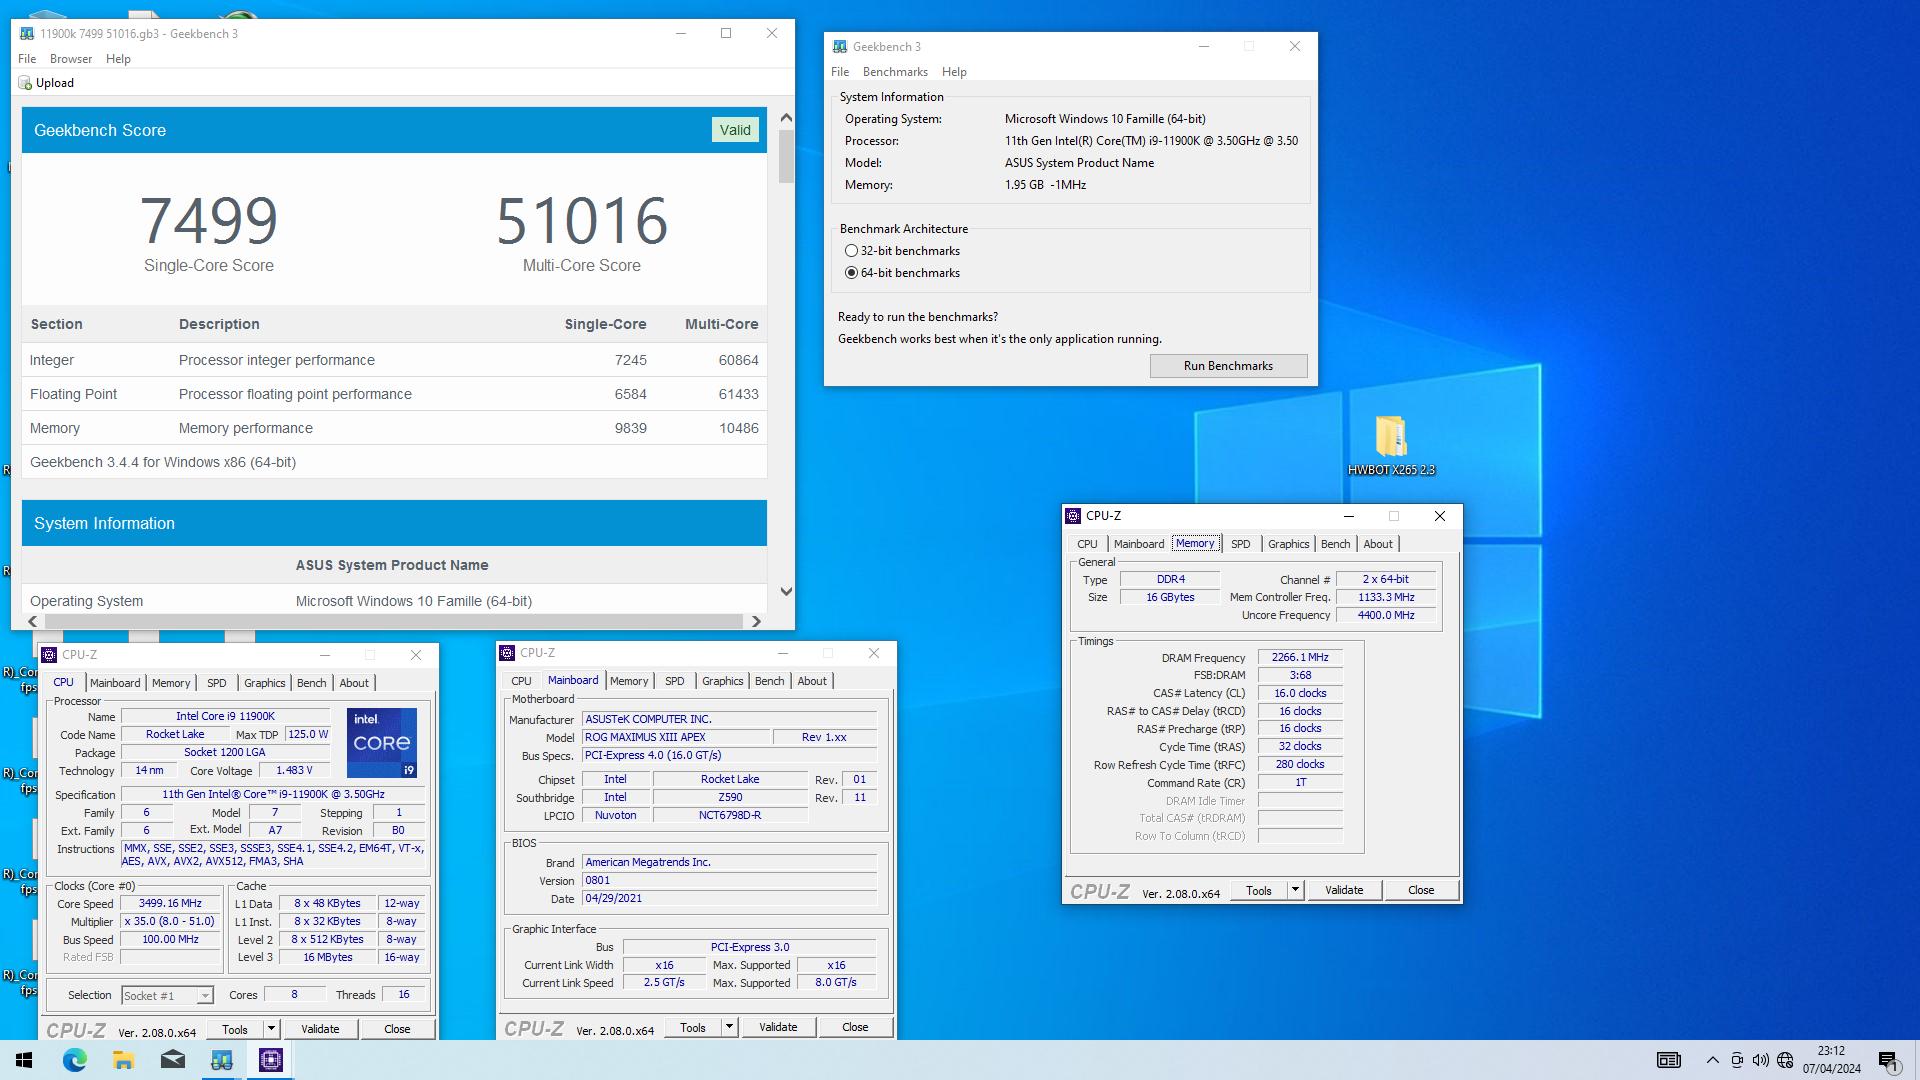Click Valid badge in Geekbench Score header

tap(735, 130)
